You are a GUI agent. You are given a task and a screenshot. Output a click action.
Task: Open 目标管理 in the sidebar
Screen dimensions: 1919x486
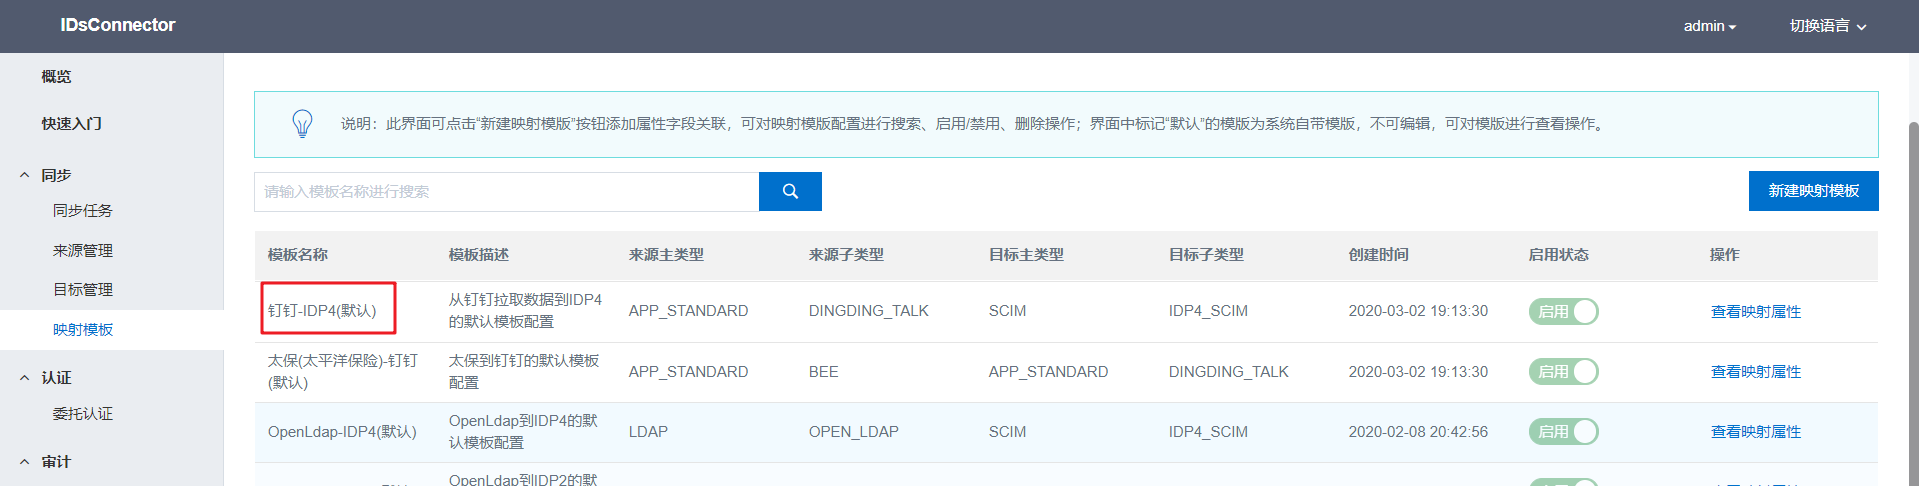coord(83,290)
